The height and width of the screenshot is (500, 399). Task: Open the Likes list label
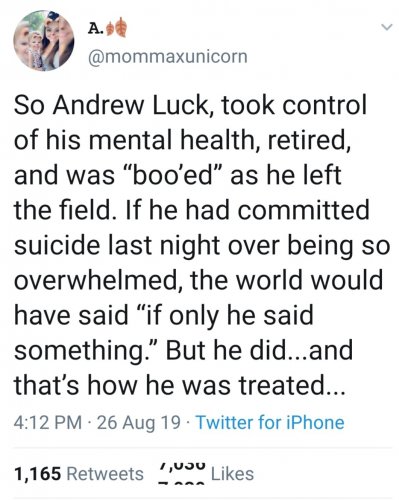(x=232, y=474)
